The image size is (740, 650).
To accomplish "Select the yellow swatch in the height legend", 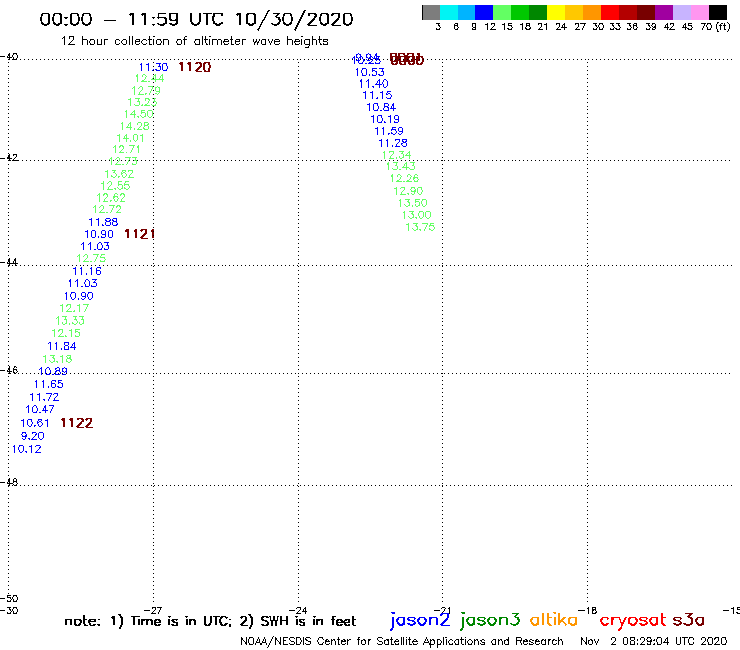I will 556,12.
